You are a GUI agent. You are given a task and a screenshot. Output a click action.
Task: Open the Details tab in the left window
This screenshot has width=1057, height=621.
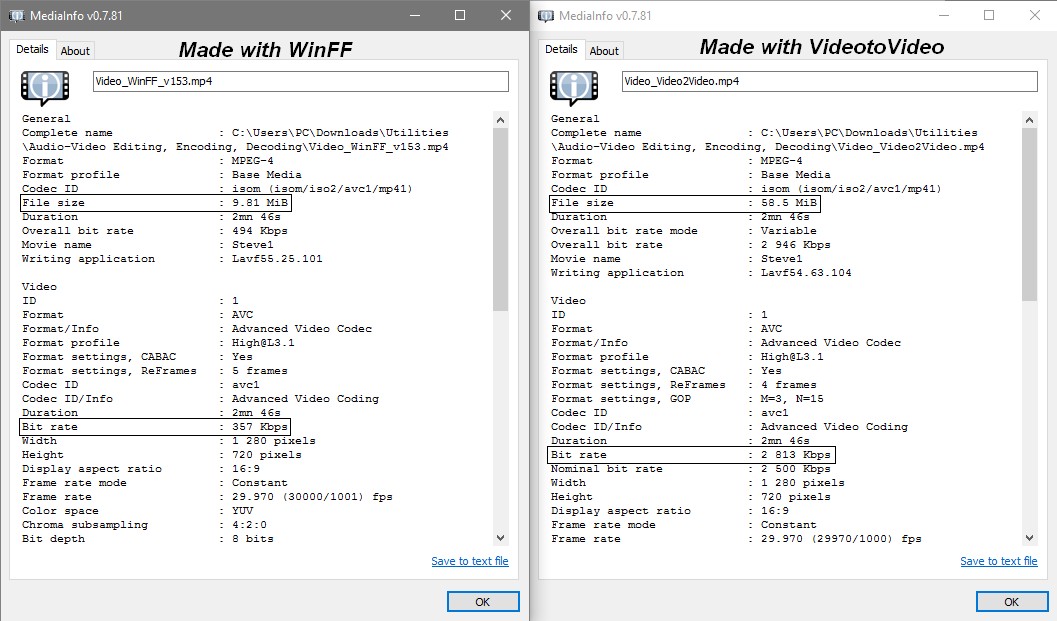click(32, 49)
